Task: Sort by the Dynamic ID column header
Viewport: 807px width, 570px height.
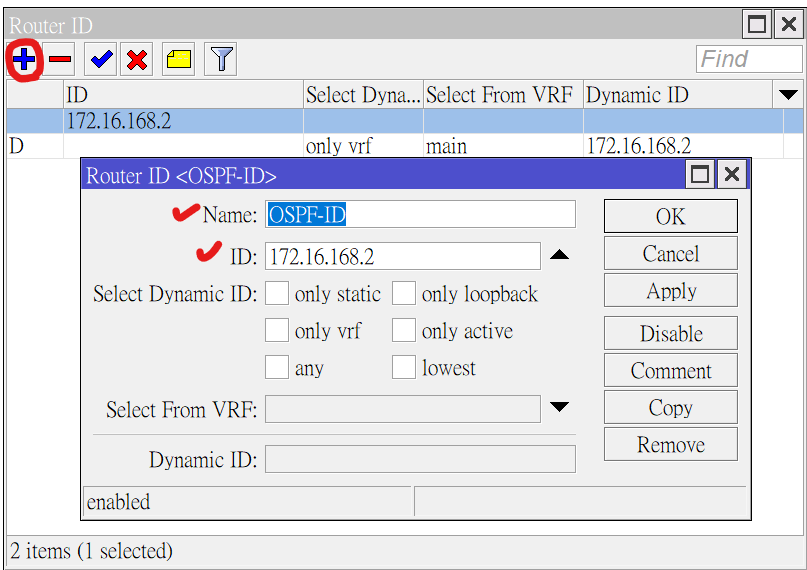Action: tap(677, 95)
